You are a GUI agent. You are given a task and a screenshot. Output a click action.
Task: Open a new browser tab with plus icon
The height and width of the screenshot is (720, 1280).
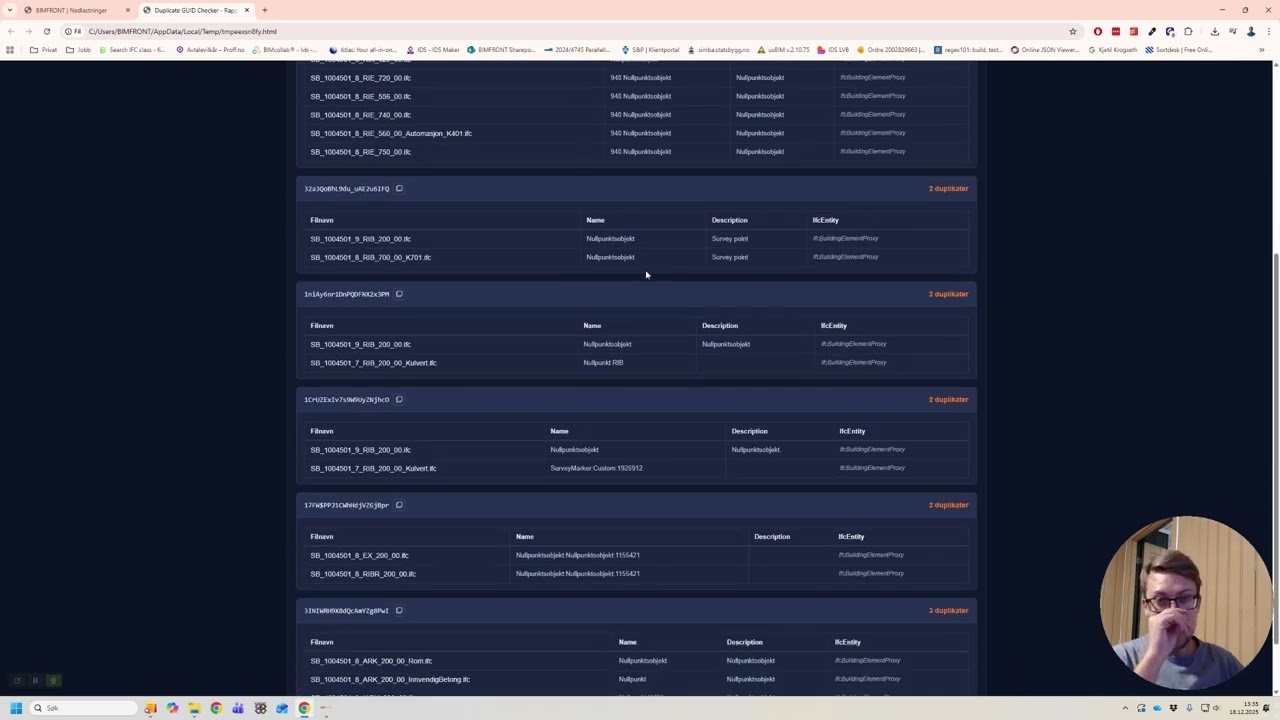pos(264,10)
